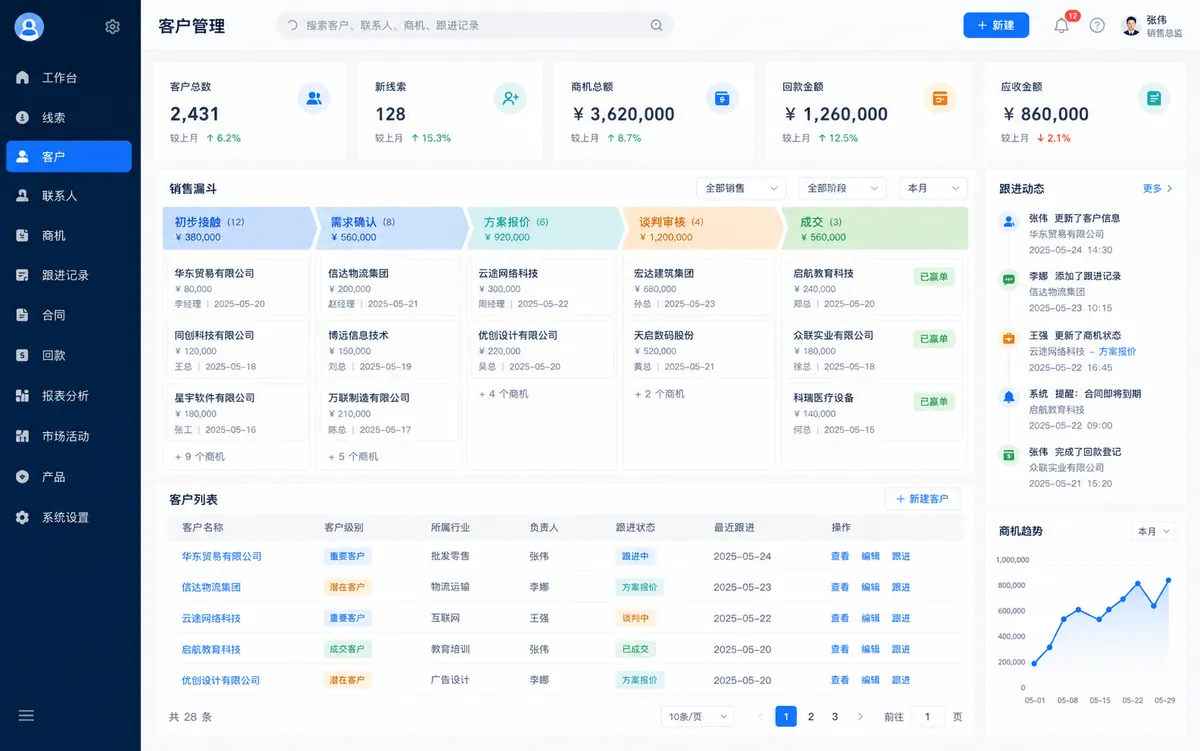
Task: Click the 线索 icon in sidebar
Action: click(x=22, y=117)
